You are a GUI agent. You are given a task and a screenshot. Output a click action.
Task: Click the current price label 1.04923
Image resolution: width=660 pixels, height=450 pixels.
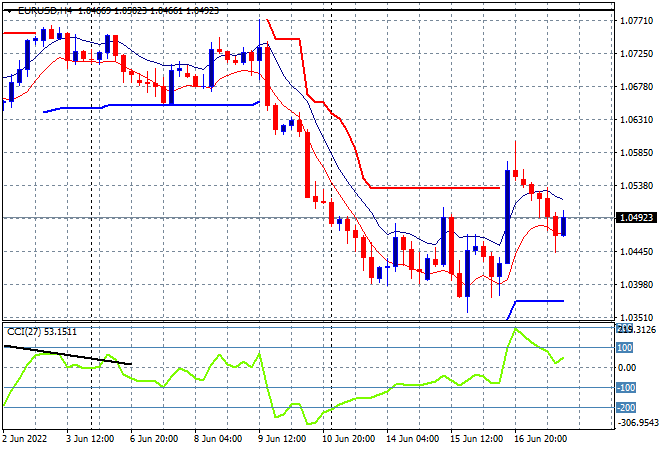[636, 218]
